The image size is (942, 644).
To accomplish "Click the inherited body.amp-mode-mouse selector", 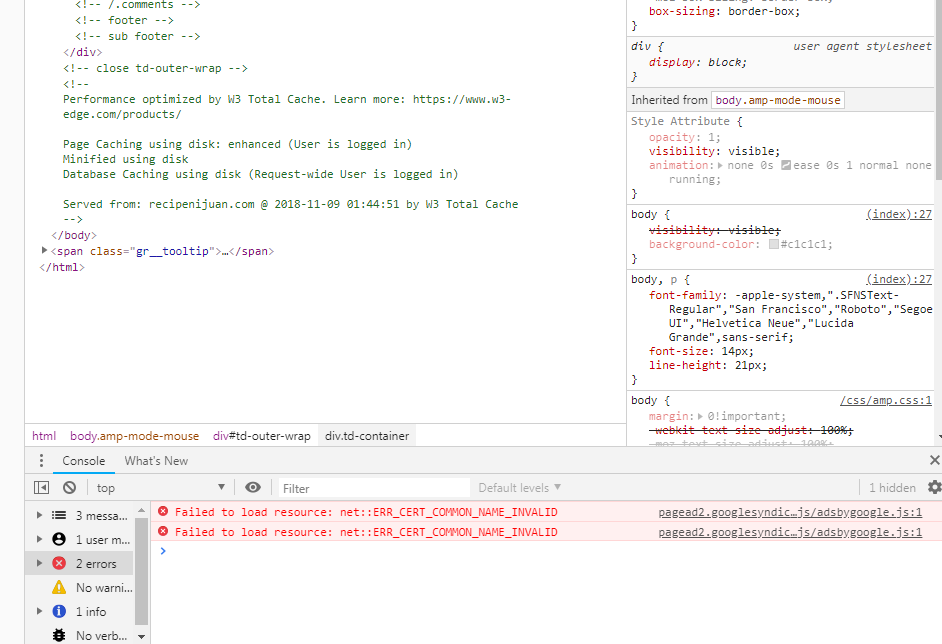I will [x=778, y=100].
